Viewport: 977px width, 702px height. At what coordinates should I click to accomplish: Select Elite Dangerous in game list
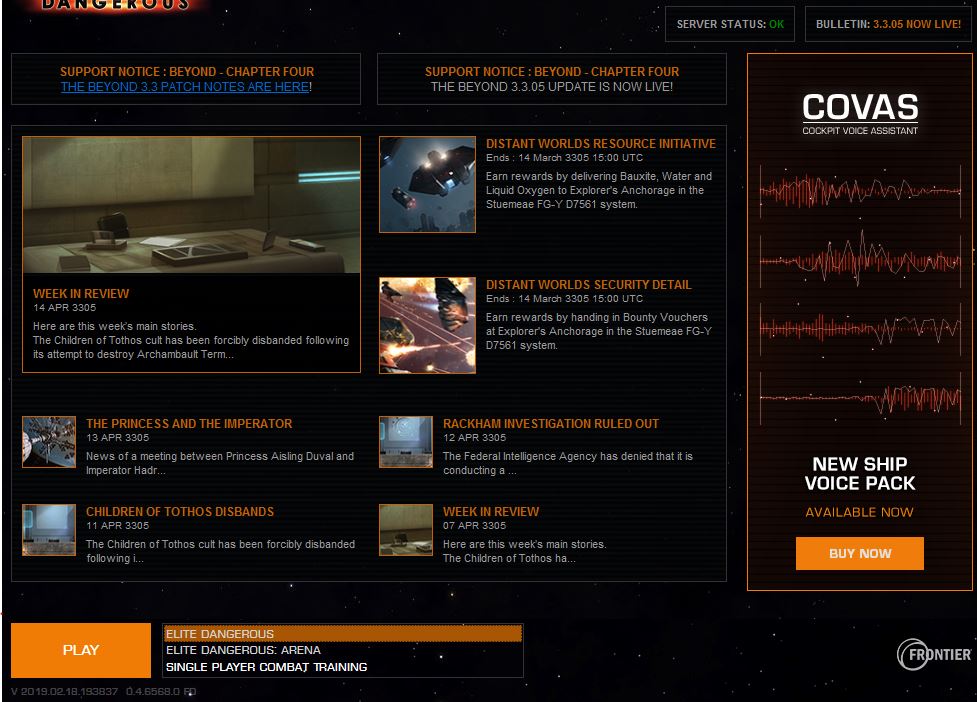tap(343, 633)
